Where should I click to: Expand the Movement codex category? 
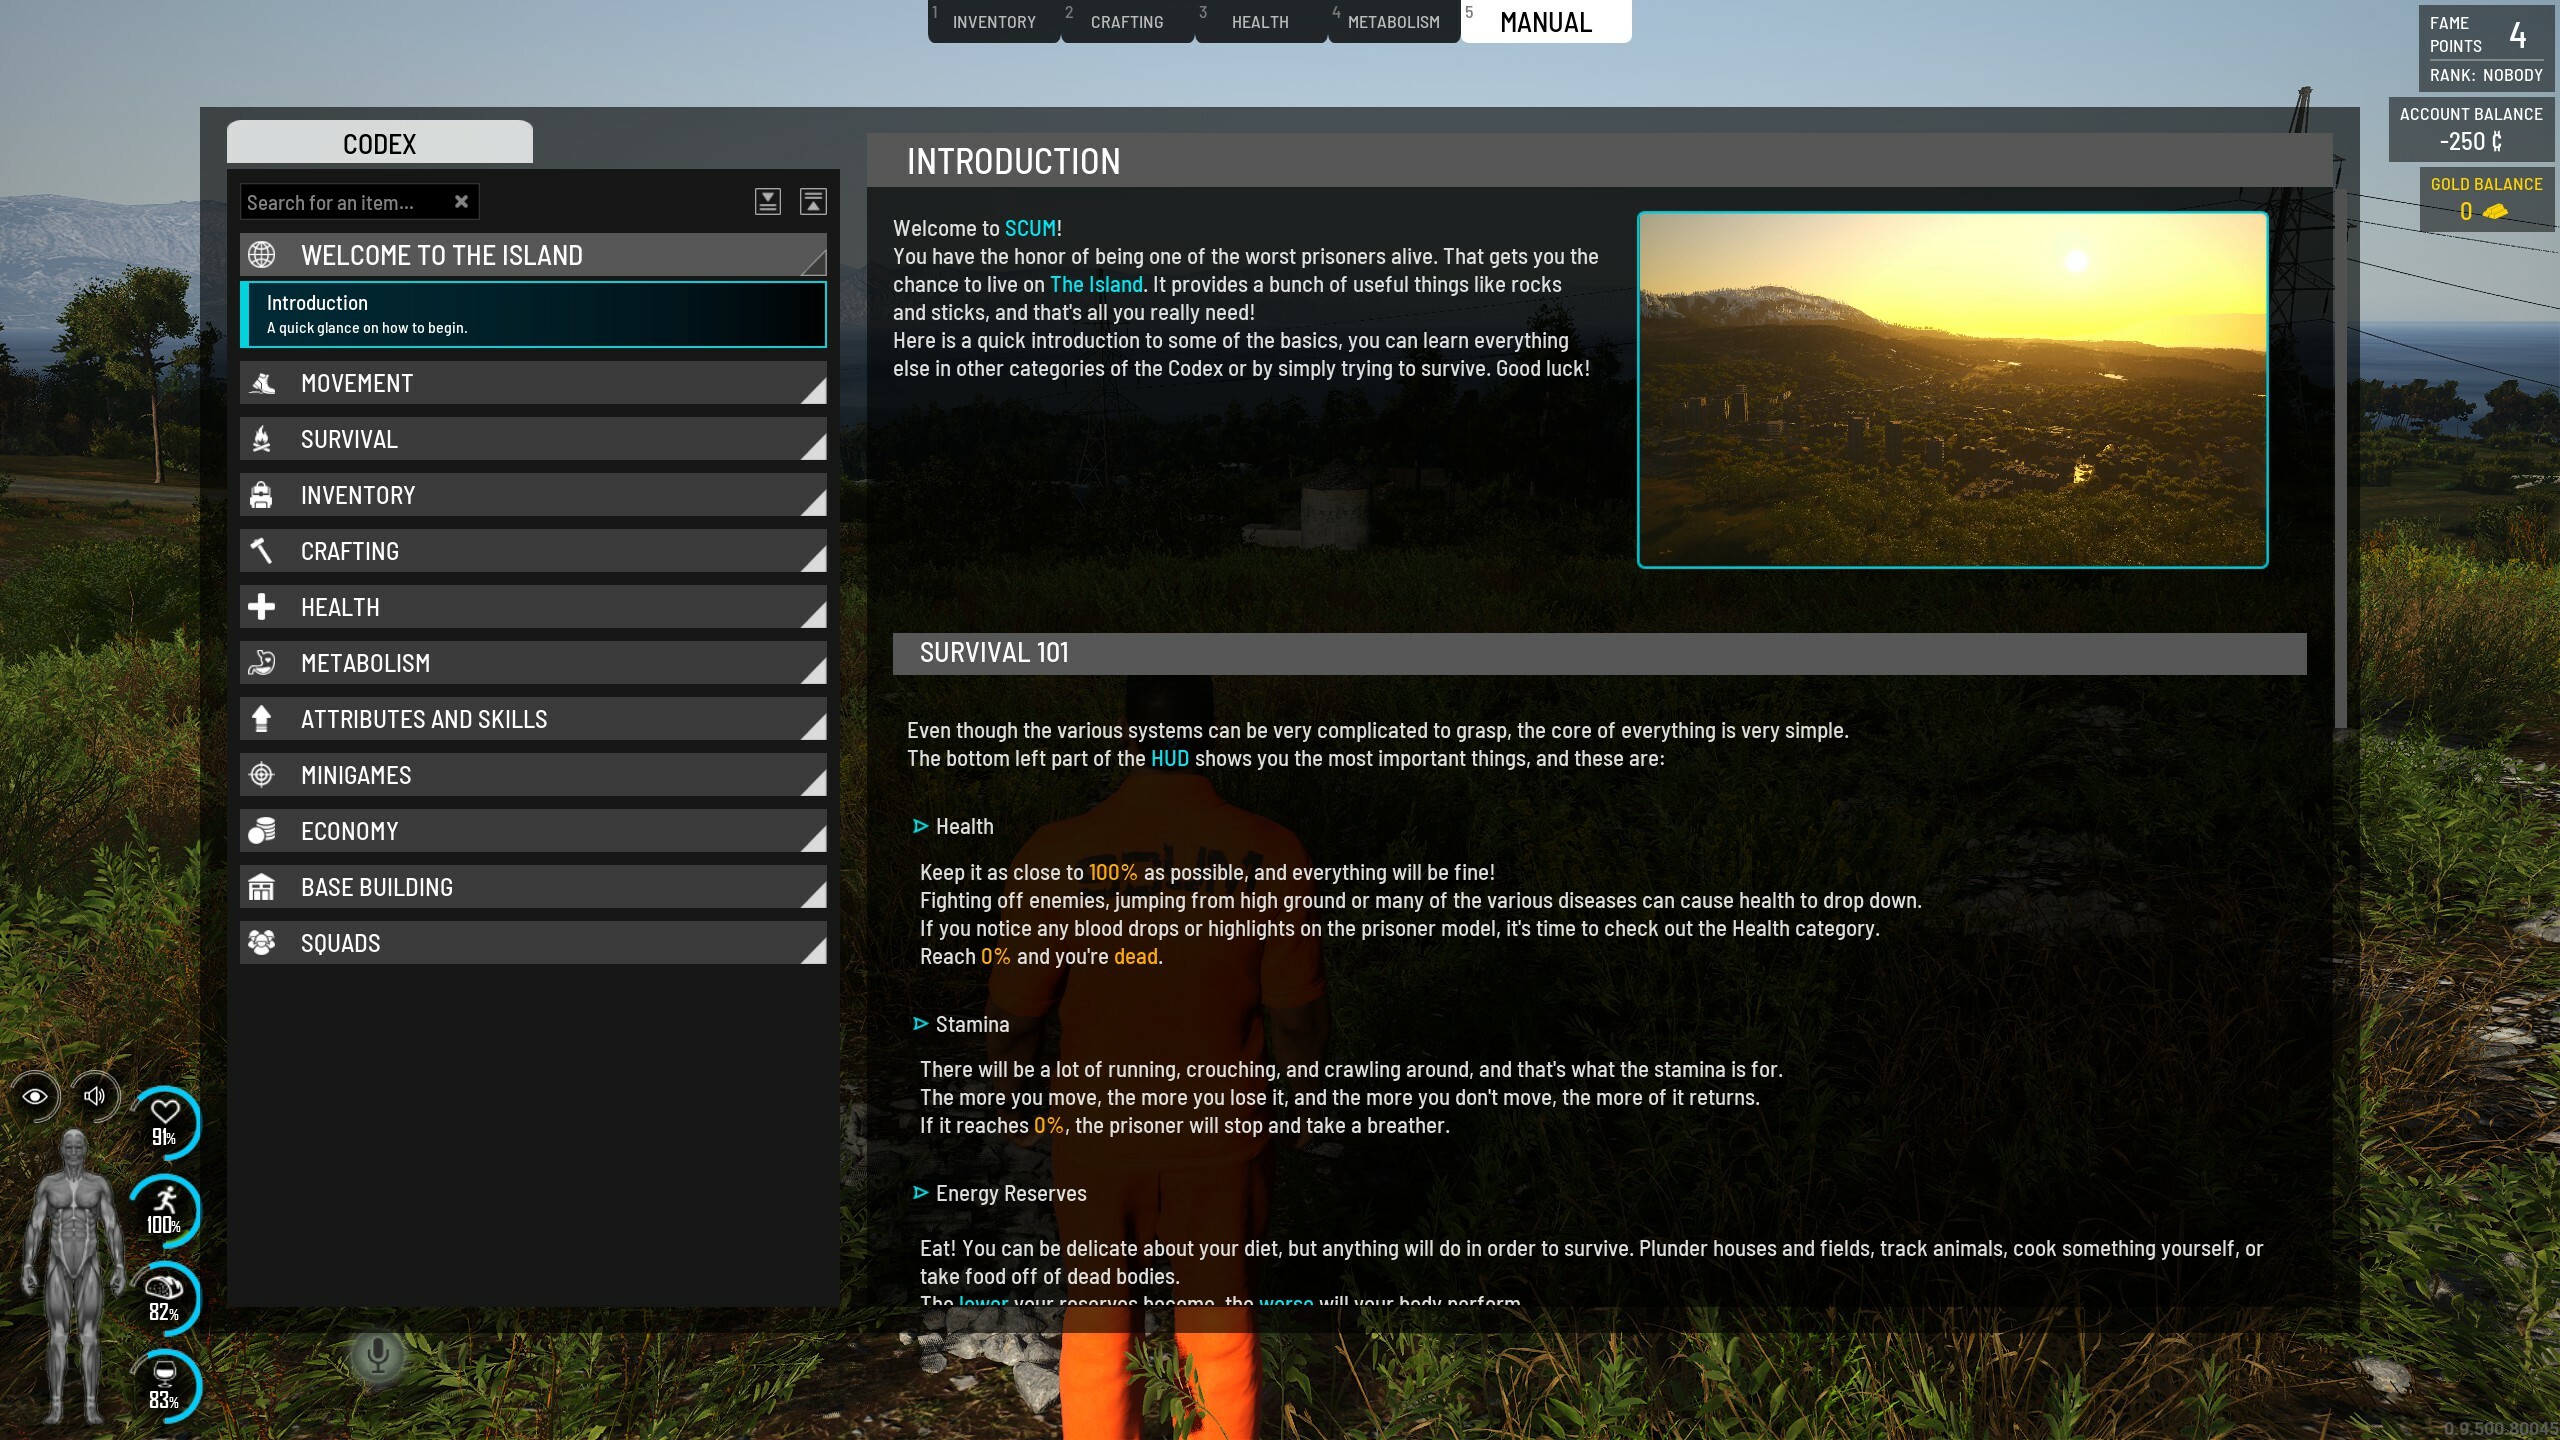tap(533, 384)
